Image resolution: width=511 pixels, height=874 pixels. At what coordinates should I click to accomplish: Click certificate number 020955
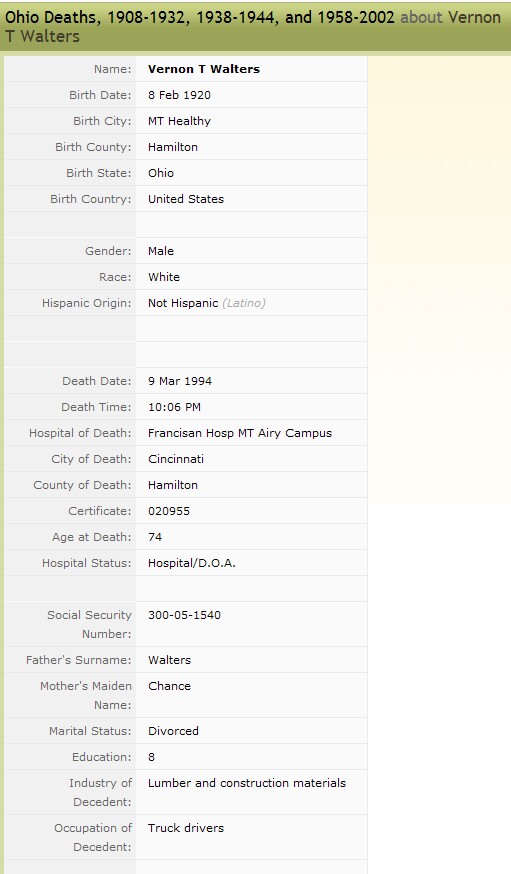[x=169, y=511]
